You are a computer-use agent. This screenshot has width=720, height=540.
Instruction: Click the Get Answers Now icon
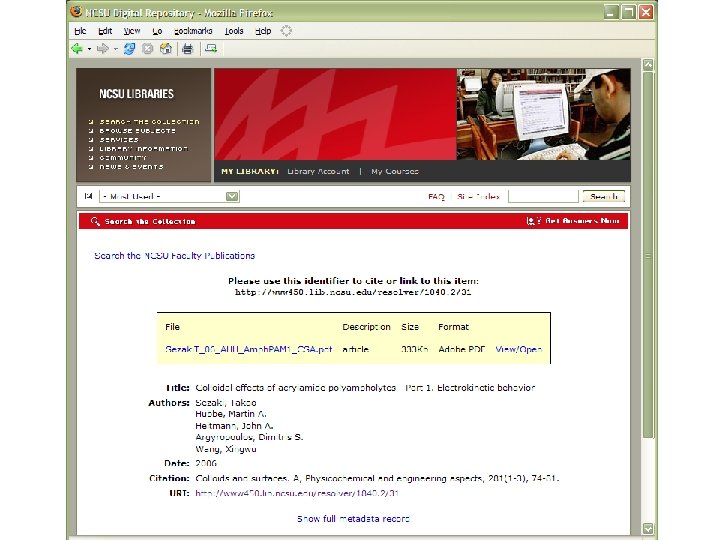[534, 221]
